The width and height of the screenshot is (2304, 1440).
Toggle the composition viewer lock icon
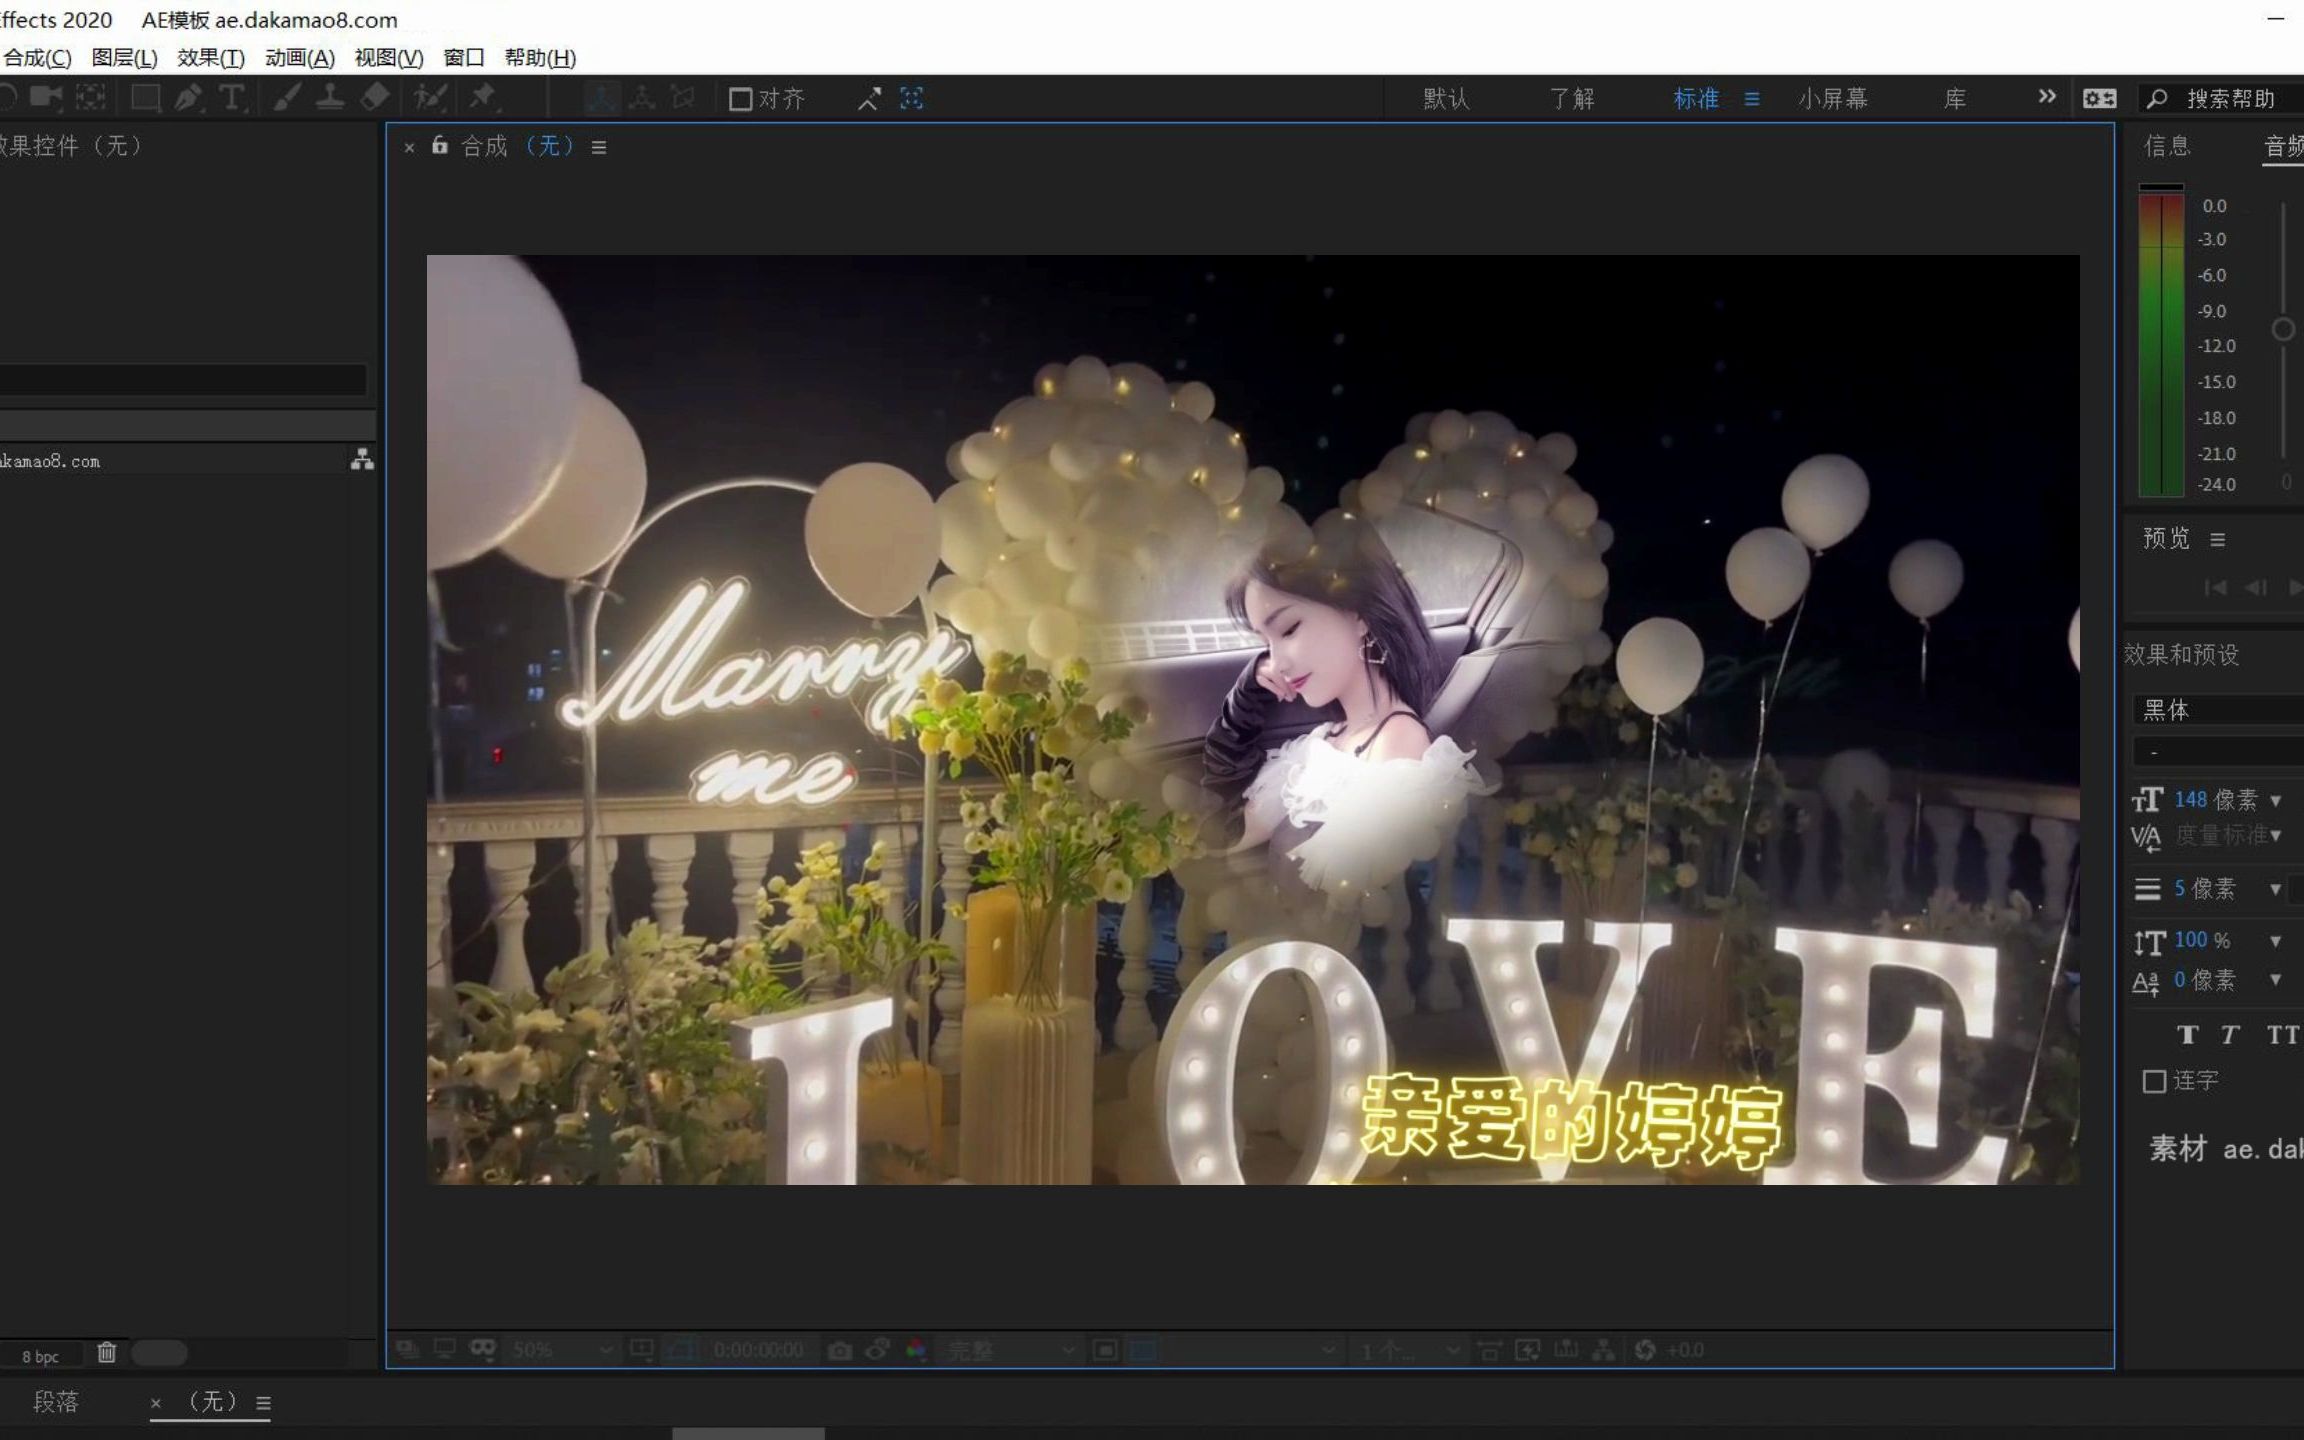(439, 146)
